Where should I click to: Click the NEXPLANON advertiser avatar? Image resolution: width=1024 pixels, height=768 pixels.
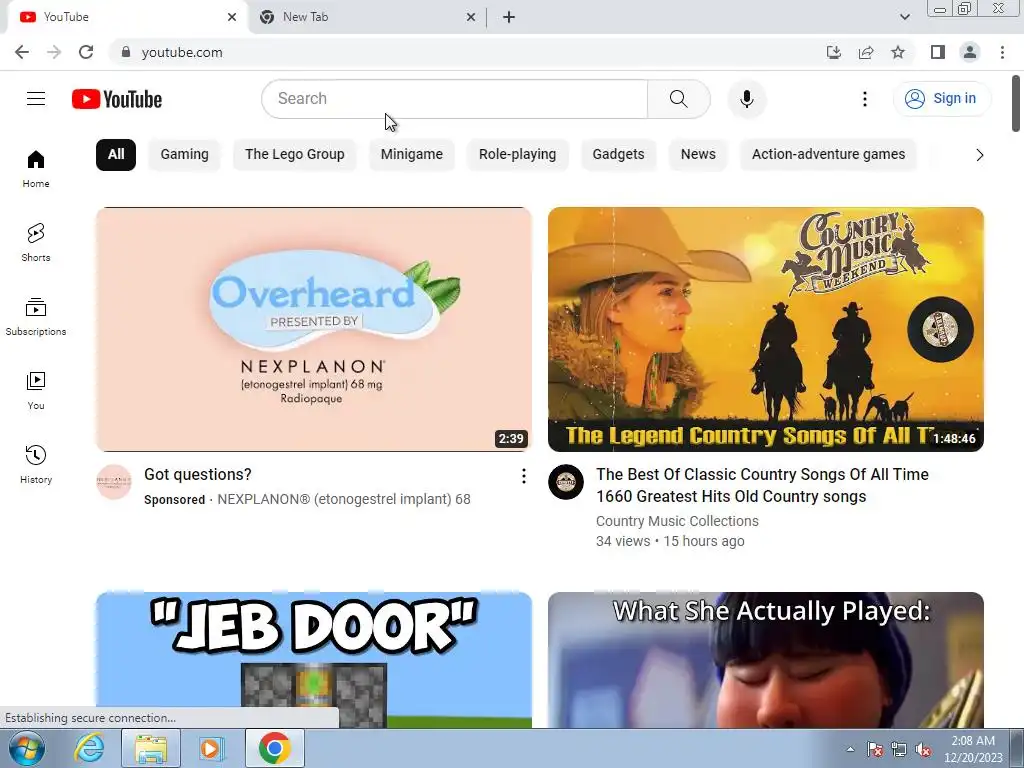tap(114, 482)
